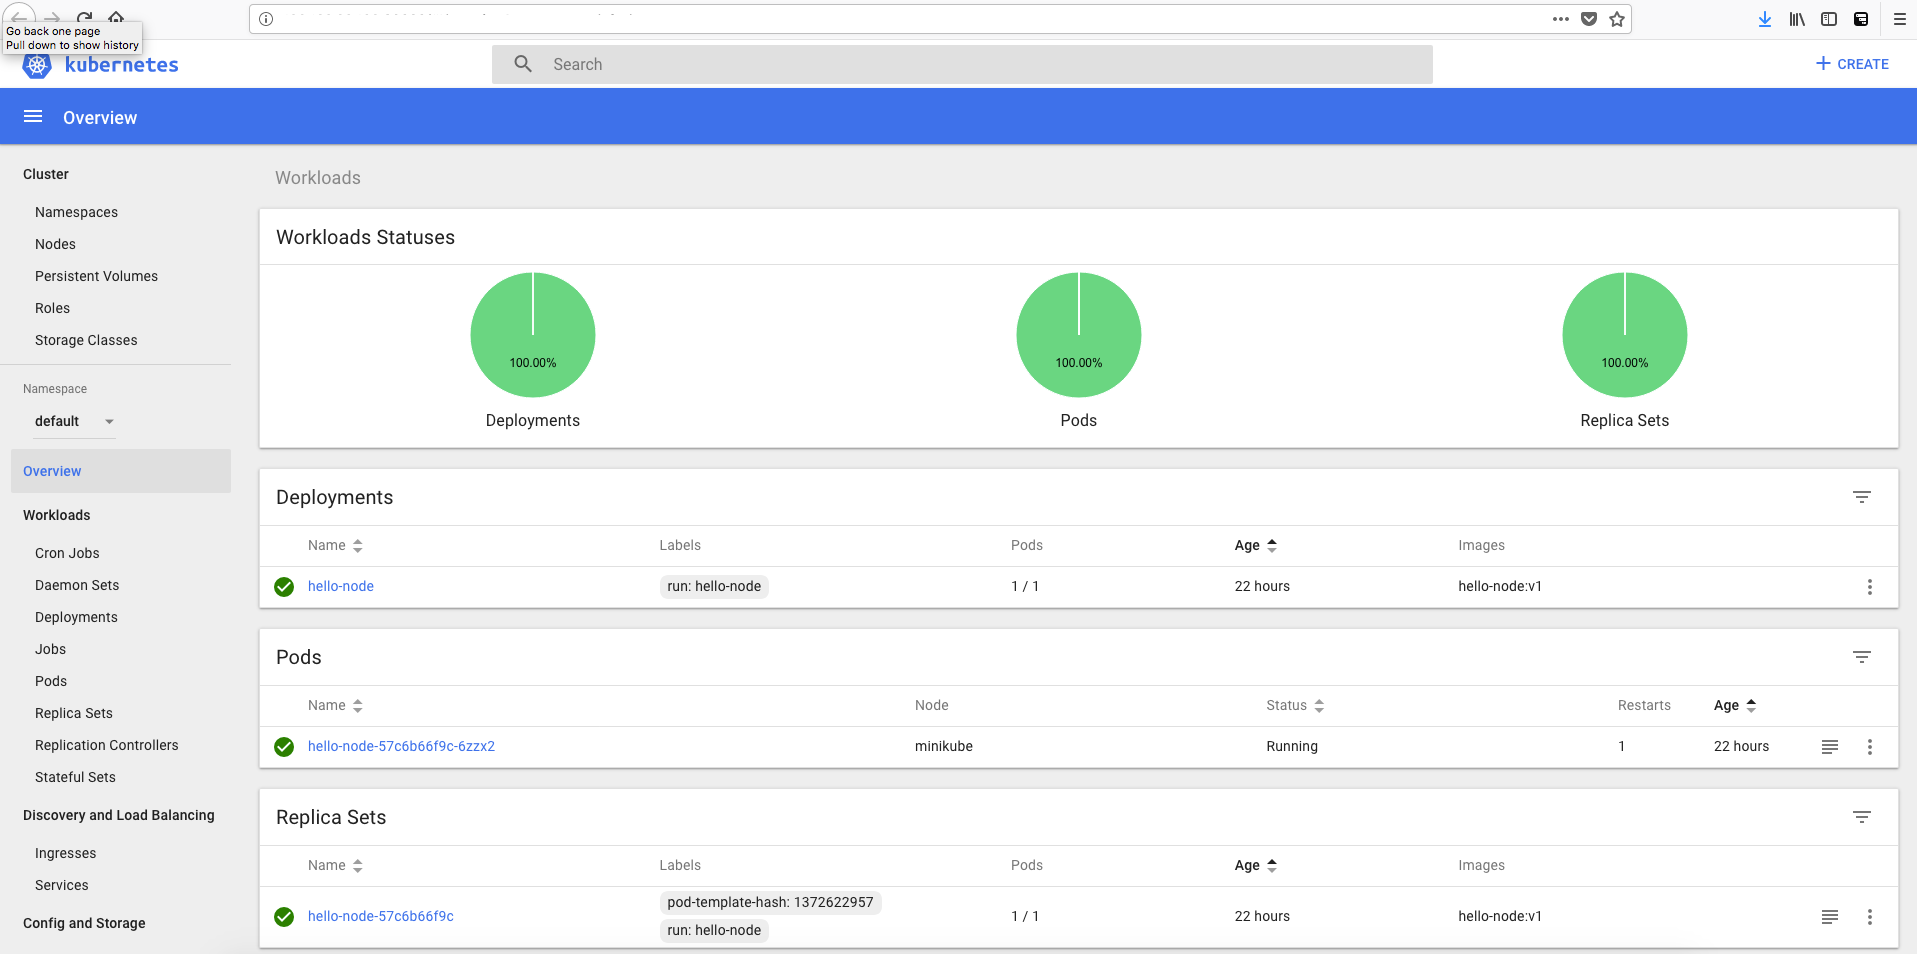
Task: Toggle the browser sidebar icon
Action: coord(1829,19)
